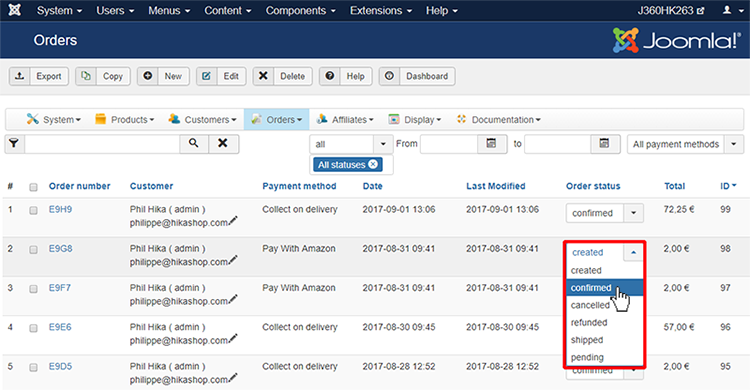This screenshot has height=390, width=750.
Task: Open the Content top menu
Action: [228, 11]
